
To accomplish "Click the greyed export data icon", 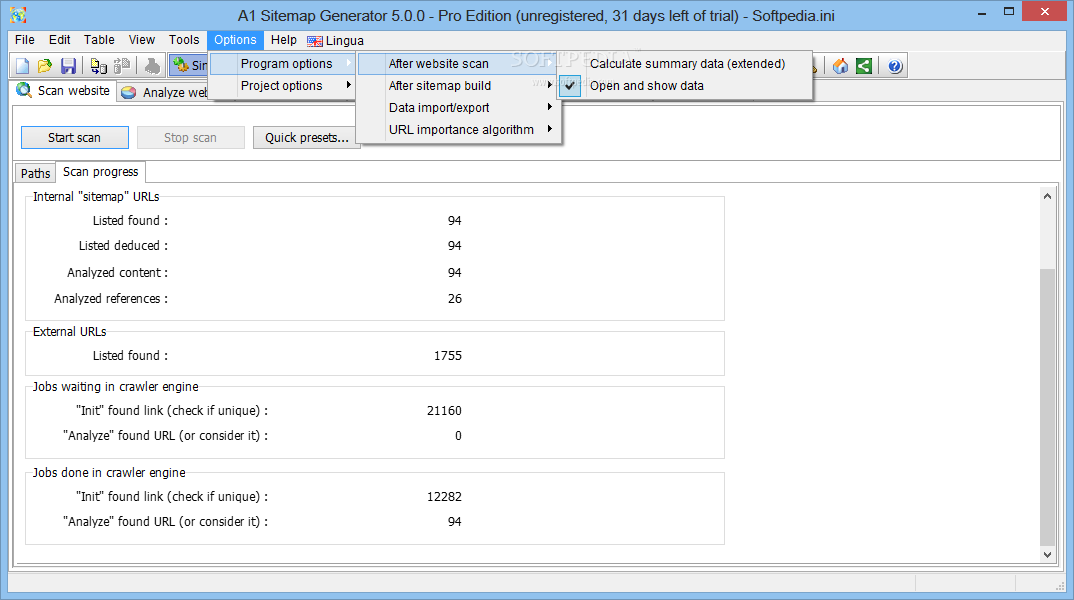I will 122,66.
